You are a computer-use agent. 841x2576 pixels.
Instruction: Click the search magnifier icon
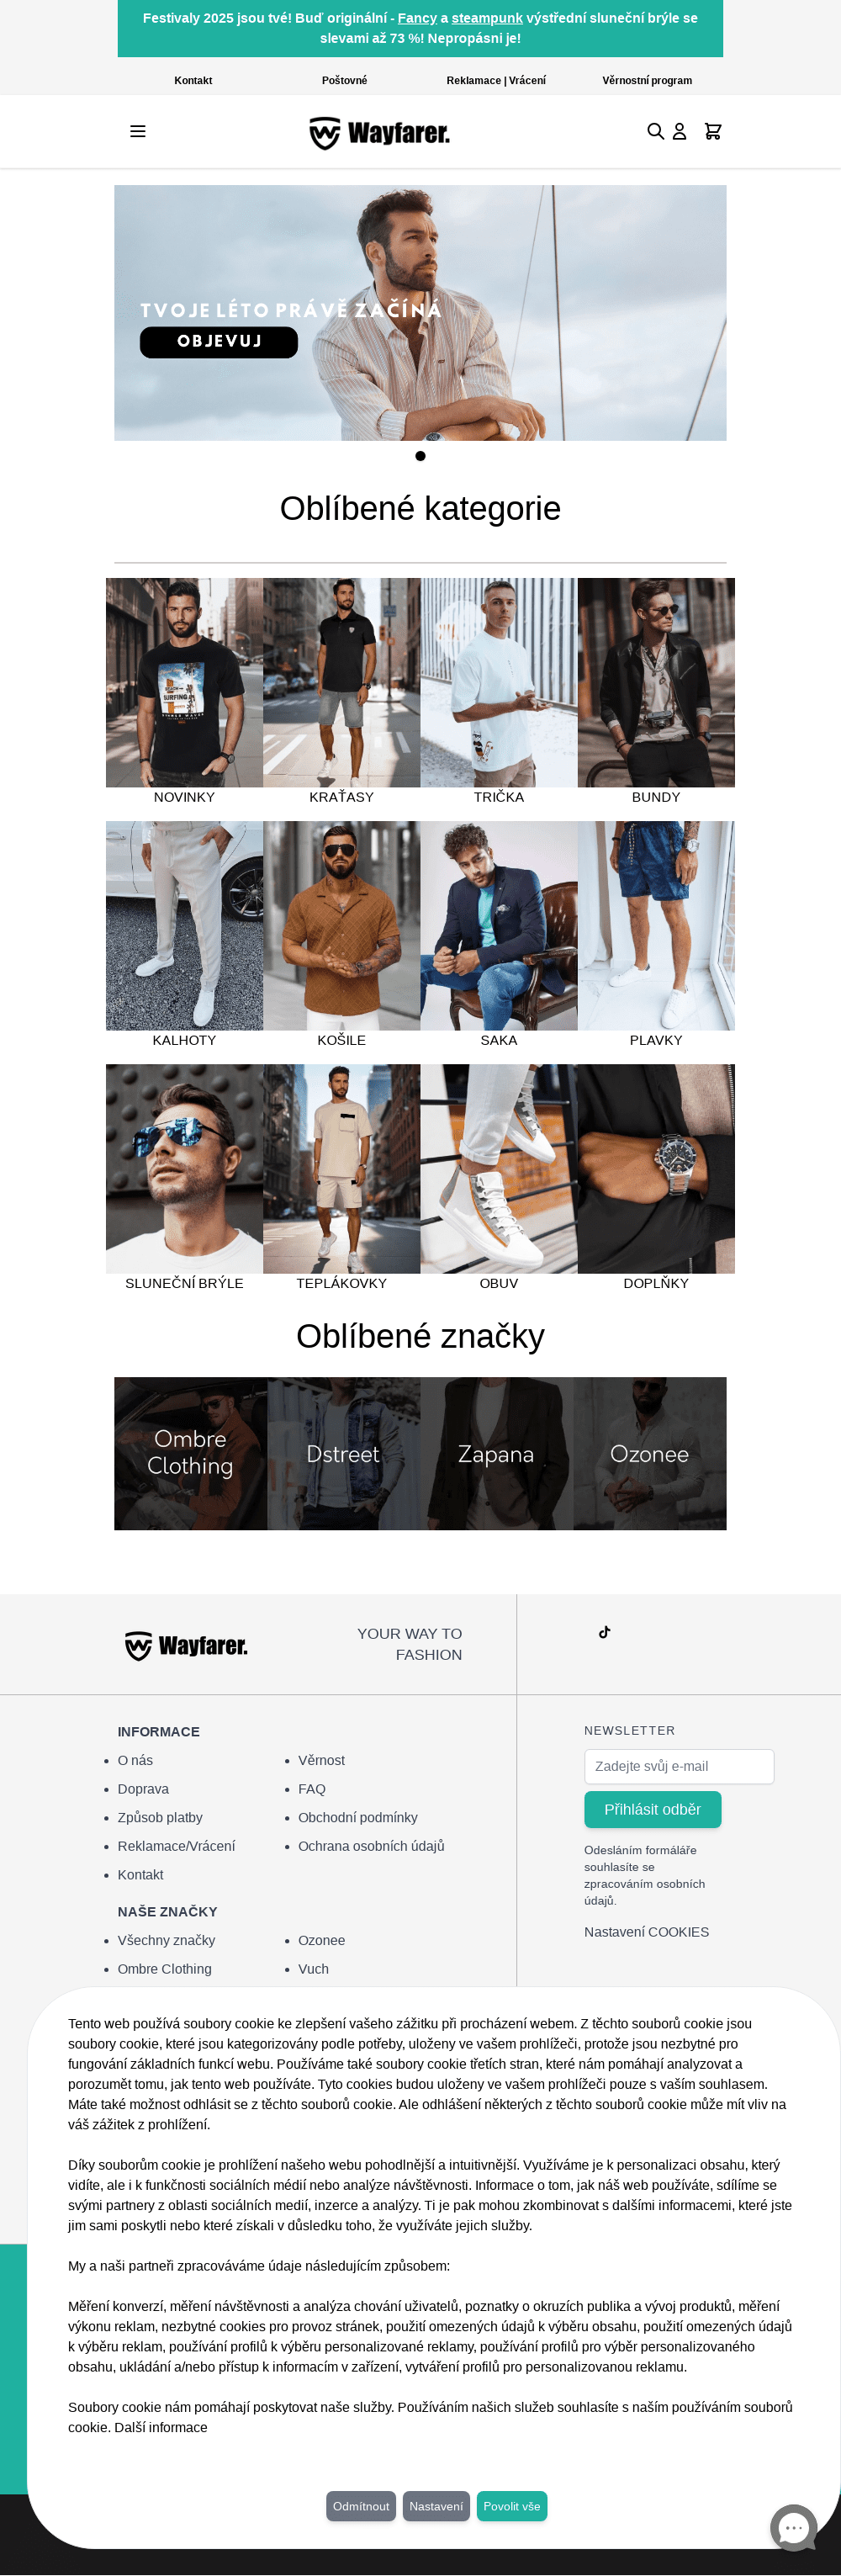[655, 131]
